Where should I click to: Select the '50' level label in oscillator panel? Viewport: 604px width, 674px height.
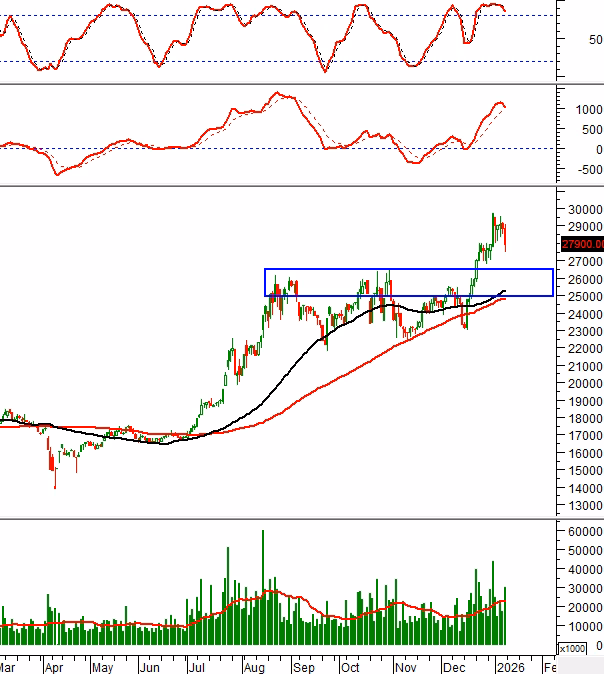(595, 40)
